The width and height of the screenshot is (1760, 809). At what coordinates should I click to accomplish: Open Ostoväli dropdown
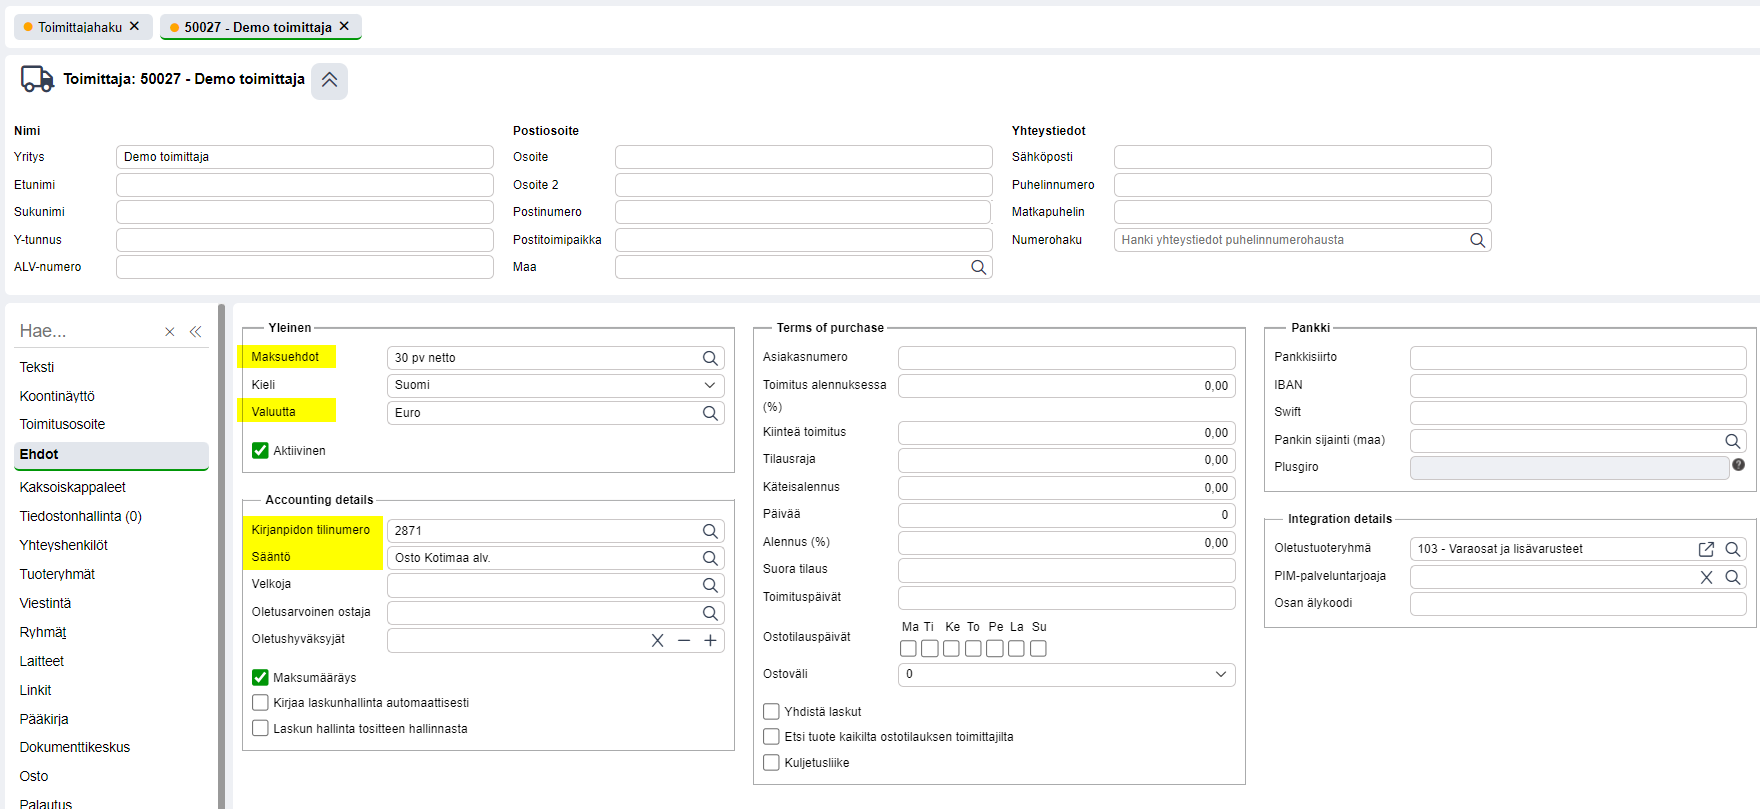pyautogui.click(x=1066, y=675)
